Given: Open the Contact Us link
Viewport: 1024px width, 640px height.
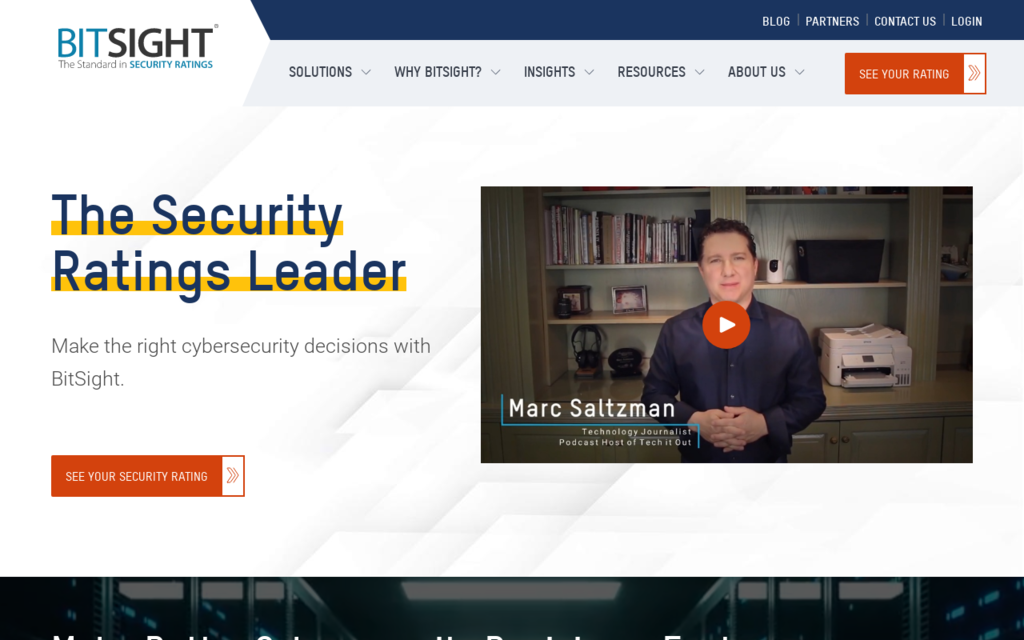Looking at the screenshot, I should [904, 22].
